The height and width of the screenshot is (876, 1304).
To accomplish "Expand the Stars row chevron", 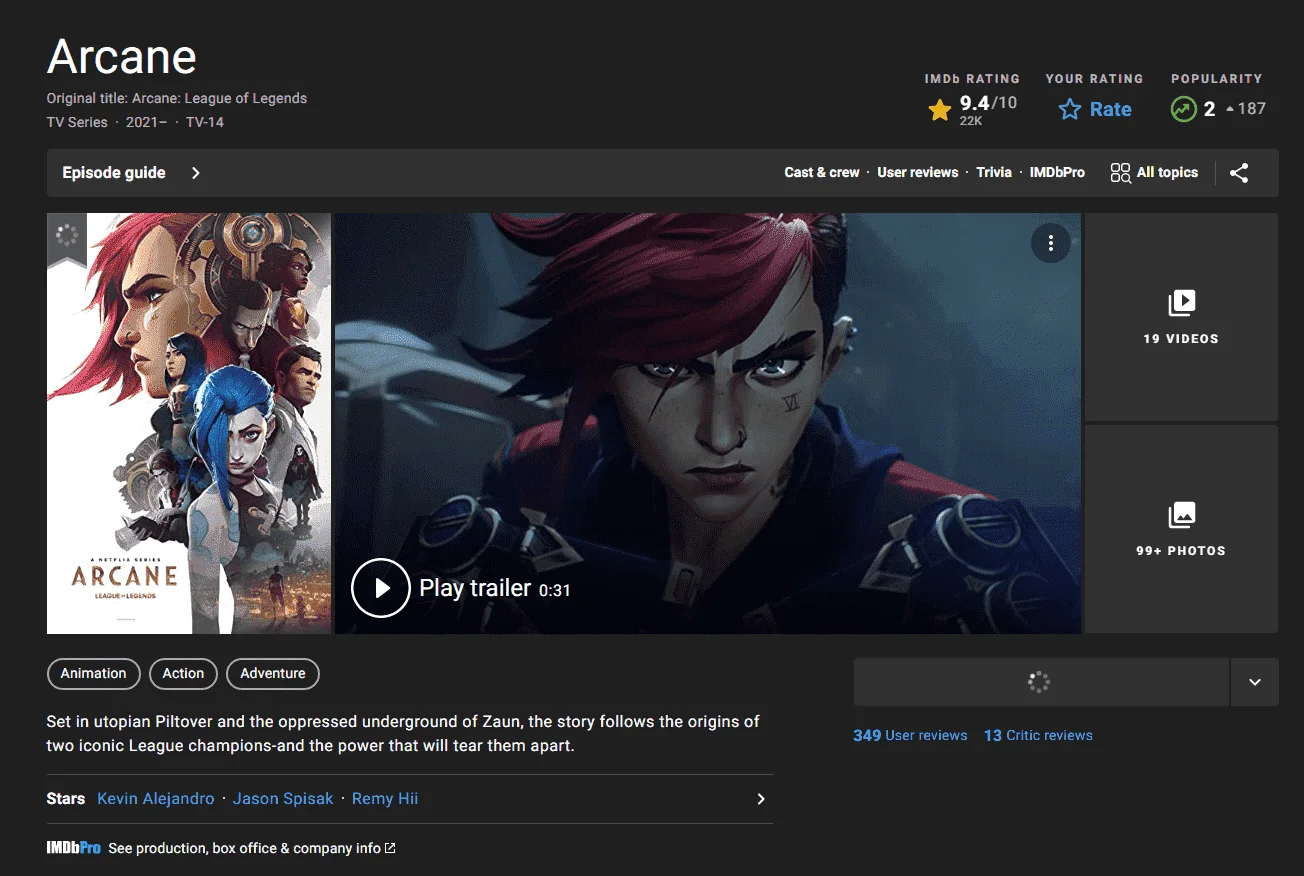I will (761, 799).
